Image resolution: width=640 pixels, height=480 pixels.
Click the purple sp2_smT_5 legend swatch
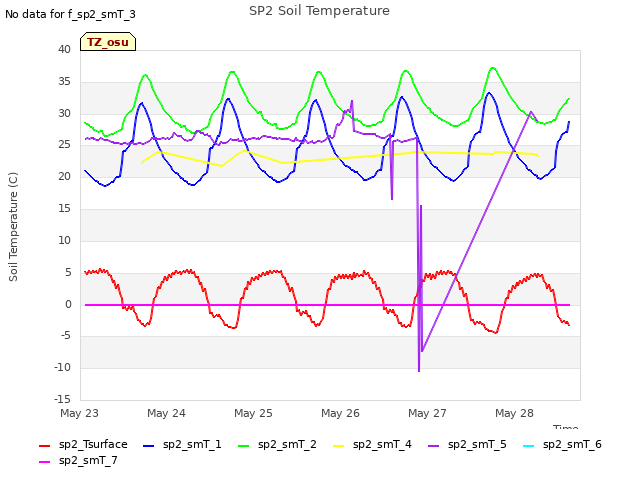click(434, 446)
